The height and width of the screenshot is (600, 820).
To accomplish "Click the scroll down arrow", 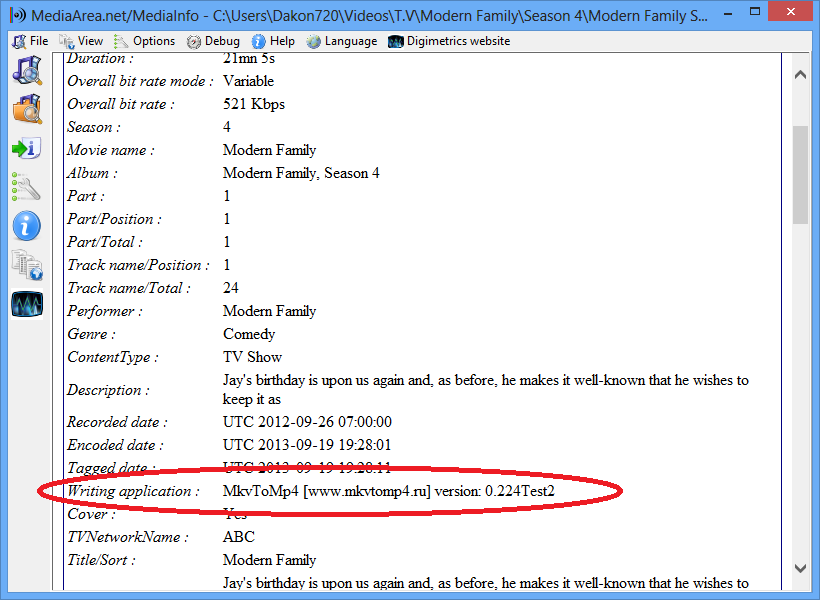I will [800, 568].
